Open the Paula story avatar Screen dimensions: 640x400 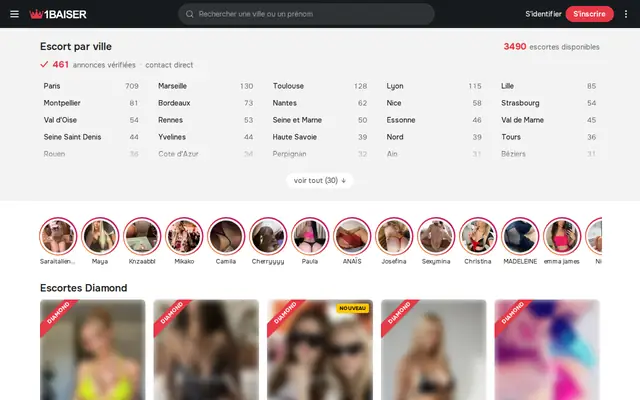point(310,236)
